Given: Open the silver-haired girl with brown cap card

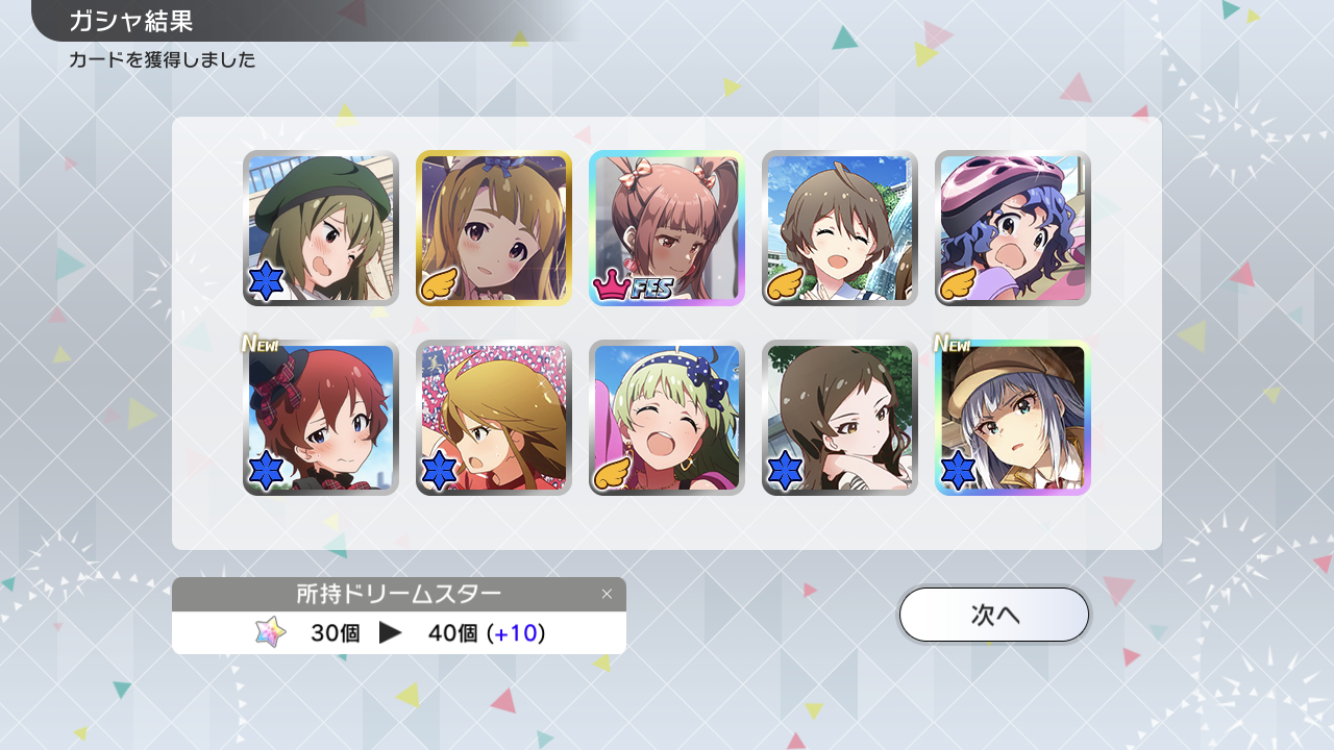Looking at the screenshot, I should pos(1013,418).
